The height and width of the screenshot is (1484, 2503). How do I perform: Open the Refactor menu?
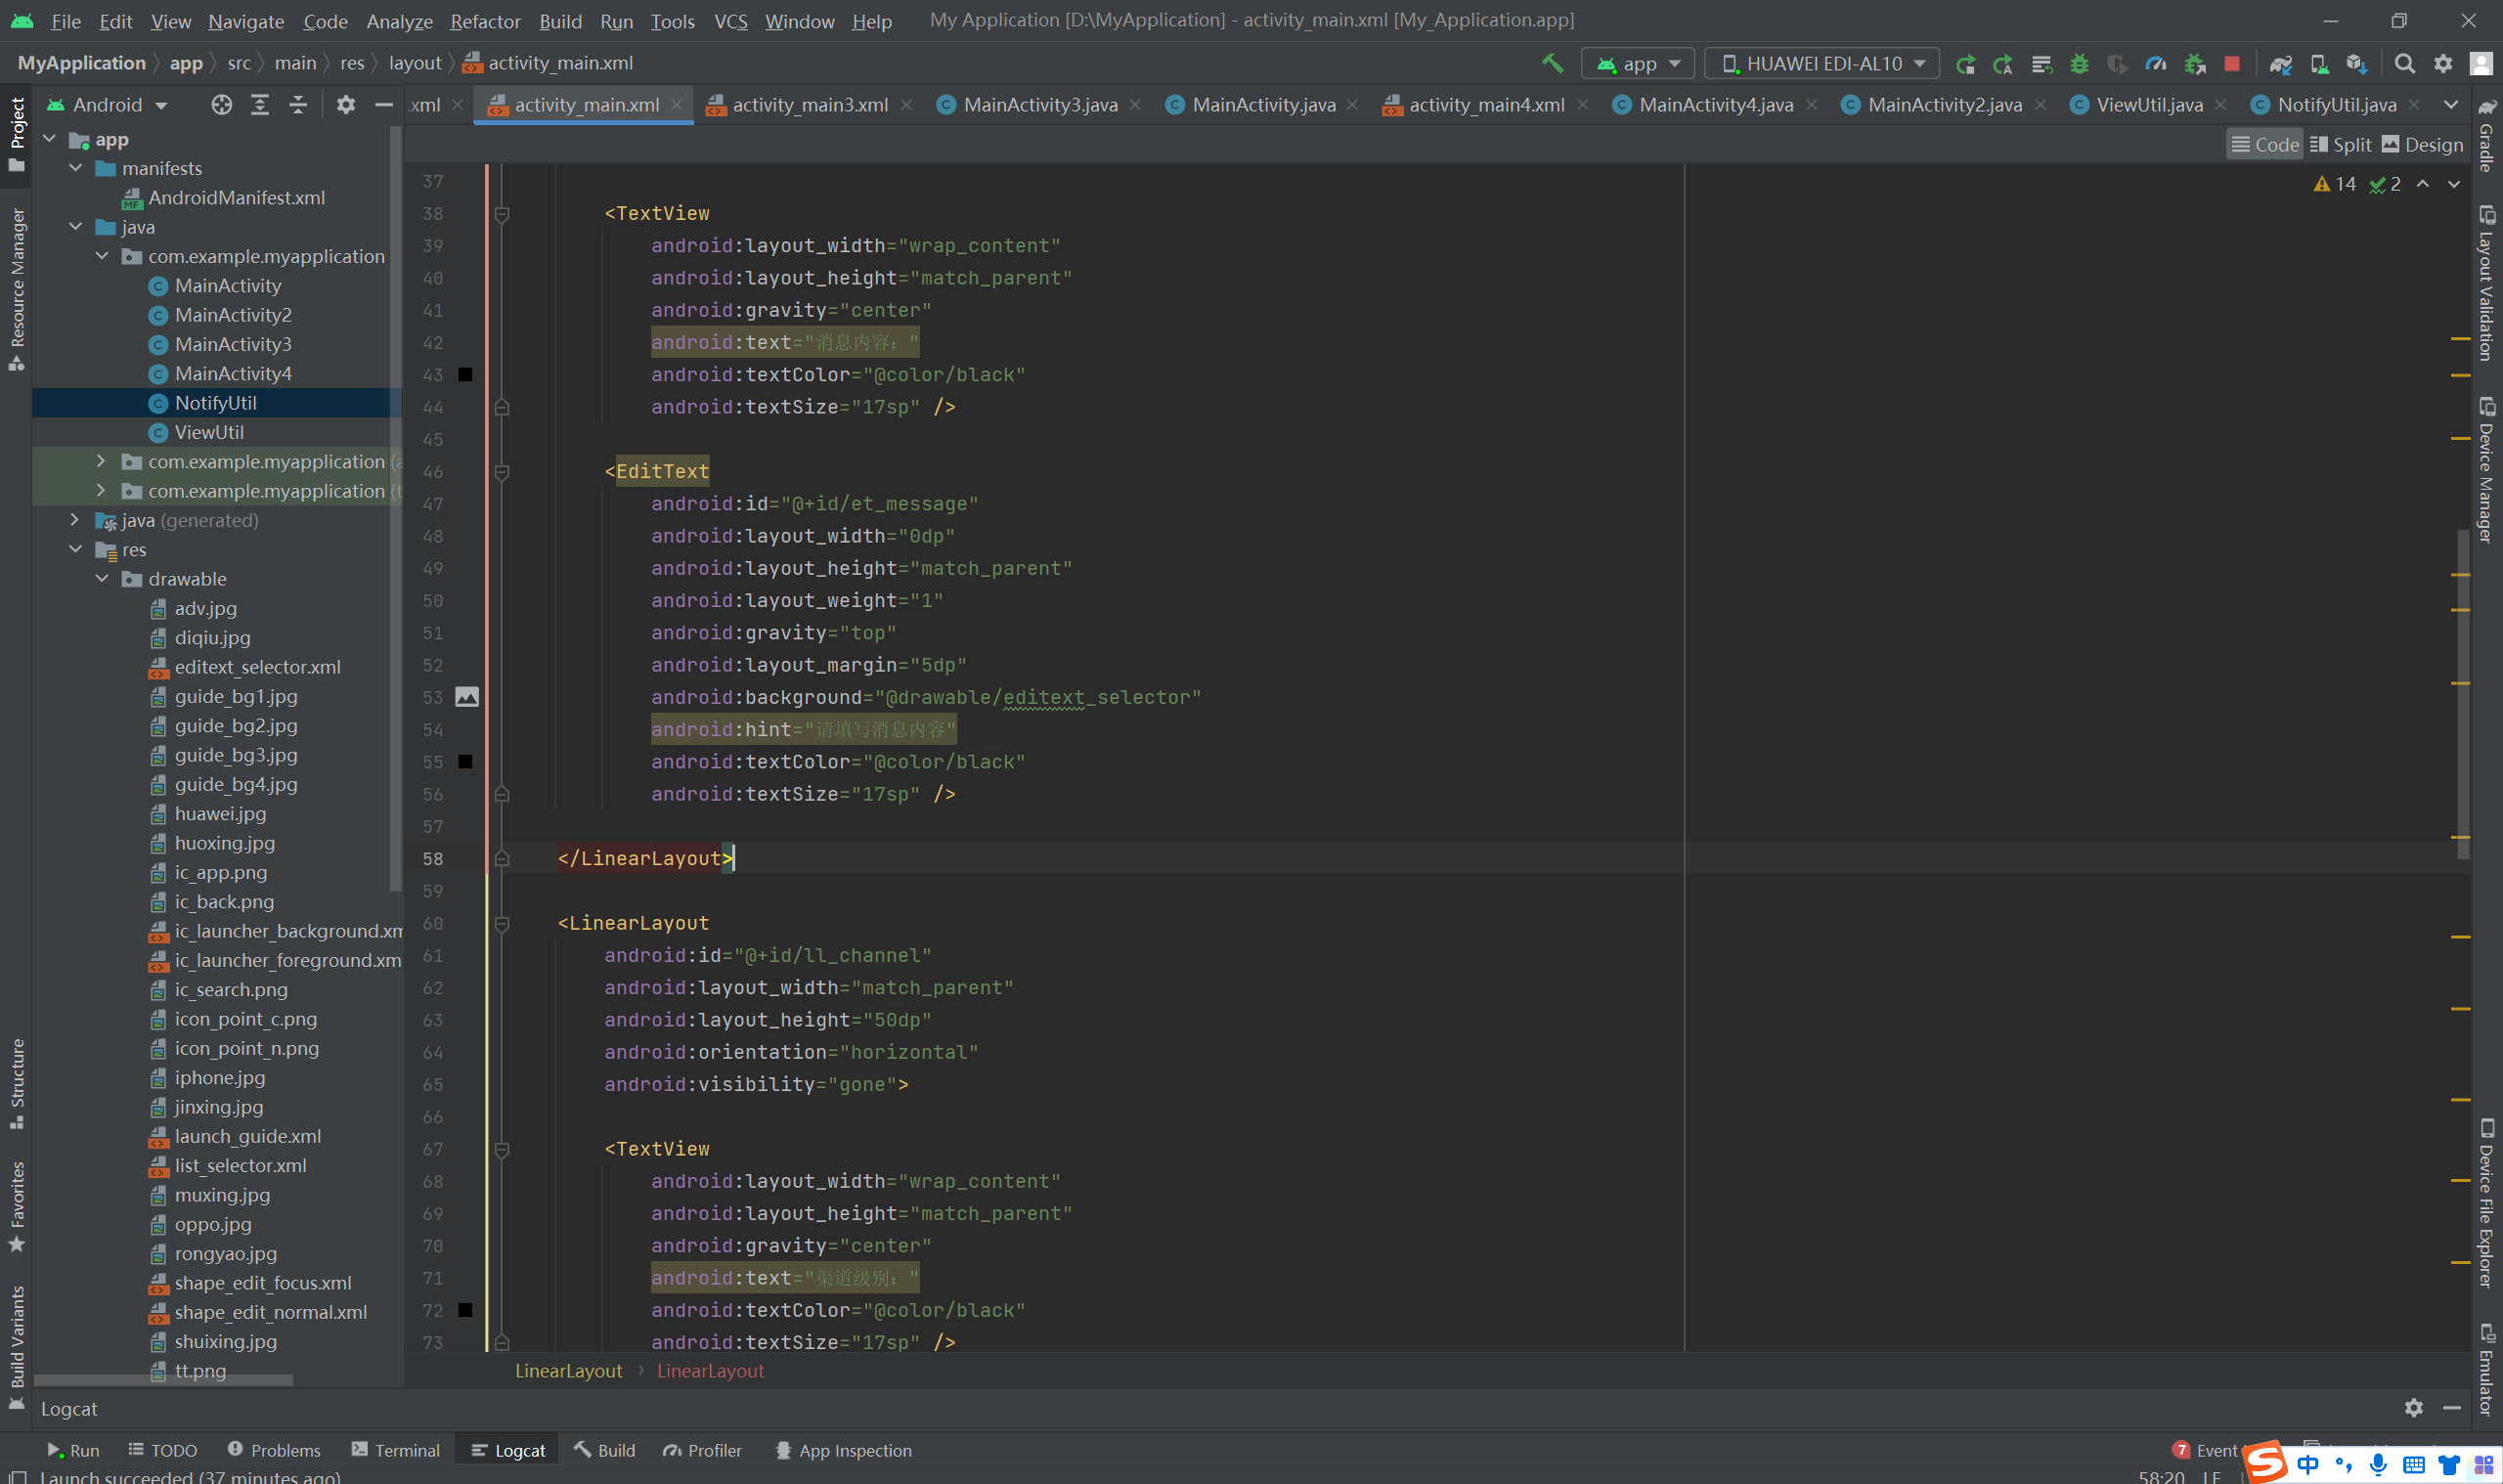pyautogui.click(x=484, y=21)
